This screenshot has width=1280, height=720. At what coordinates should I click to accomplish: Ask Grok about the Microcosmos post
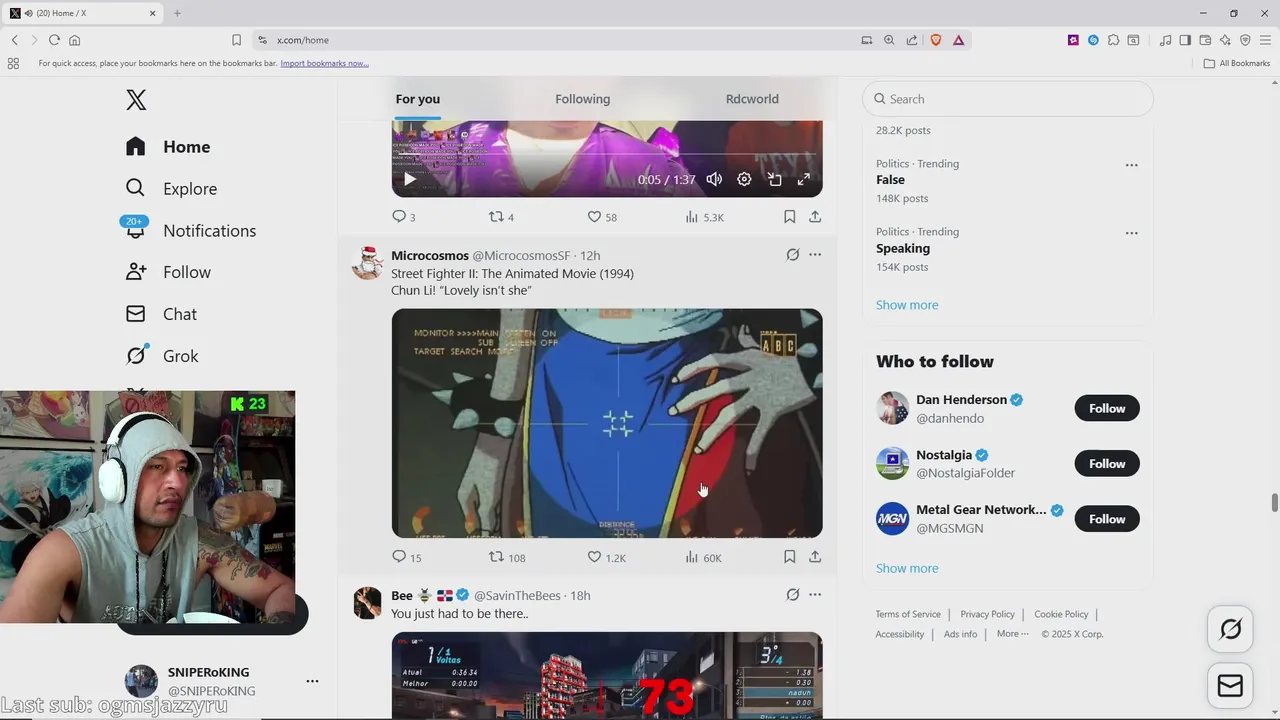[x=792, y=255]
